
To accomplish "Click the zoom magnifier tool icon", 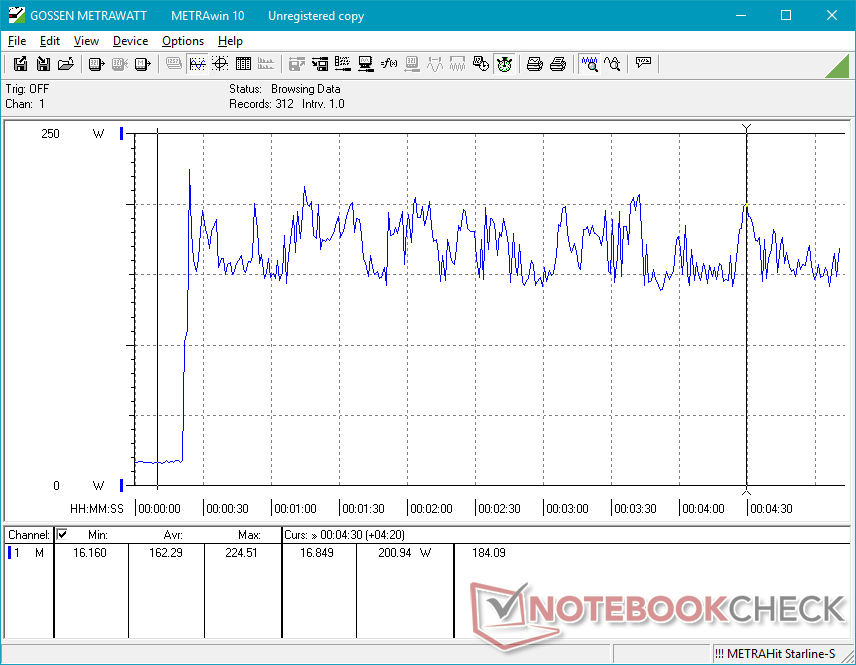I will (590, 64).
